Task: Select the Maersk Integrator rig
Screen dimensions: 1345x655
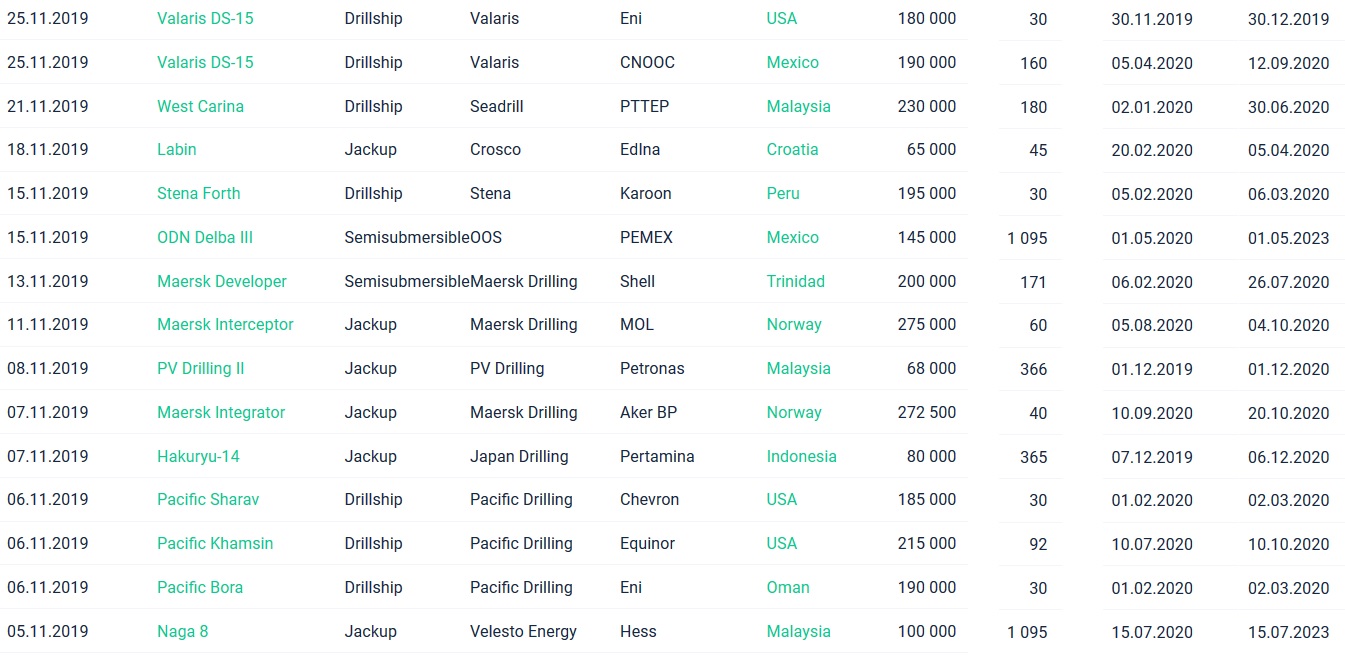Action: (x=220, y=412)
